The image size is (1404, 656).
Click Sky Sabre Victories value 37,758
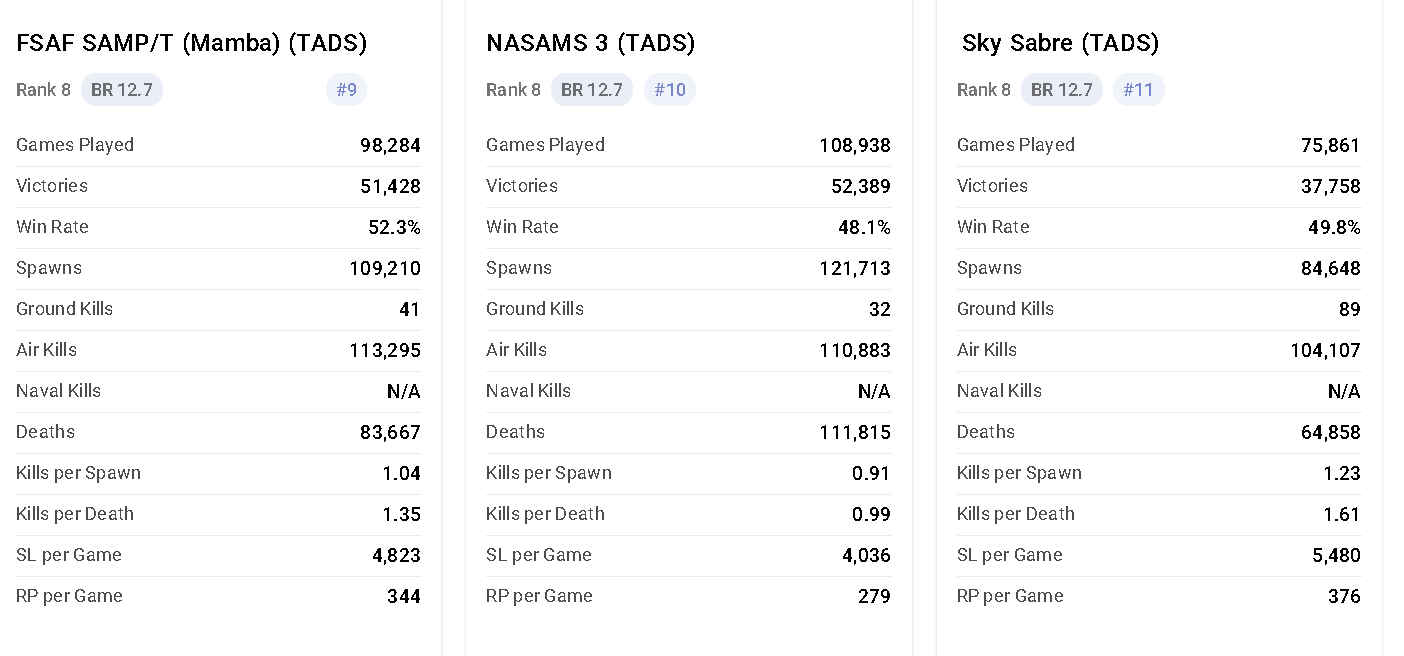[x=1330, y=186]
